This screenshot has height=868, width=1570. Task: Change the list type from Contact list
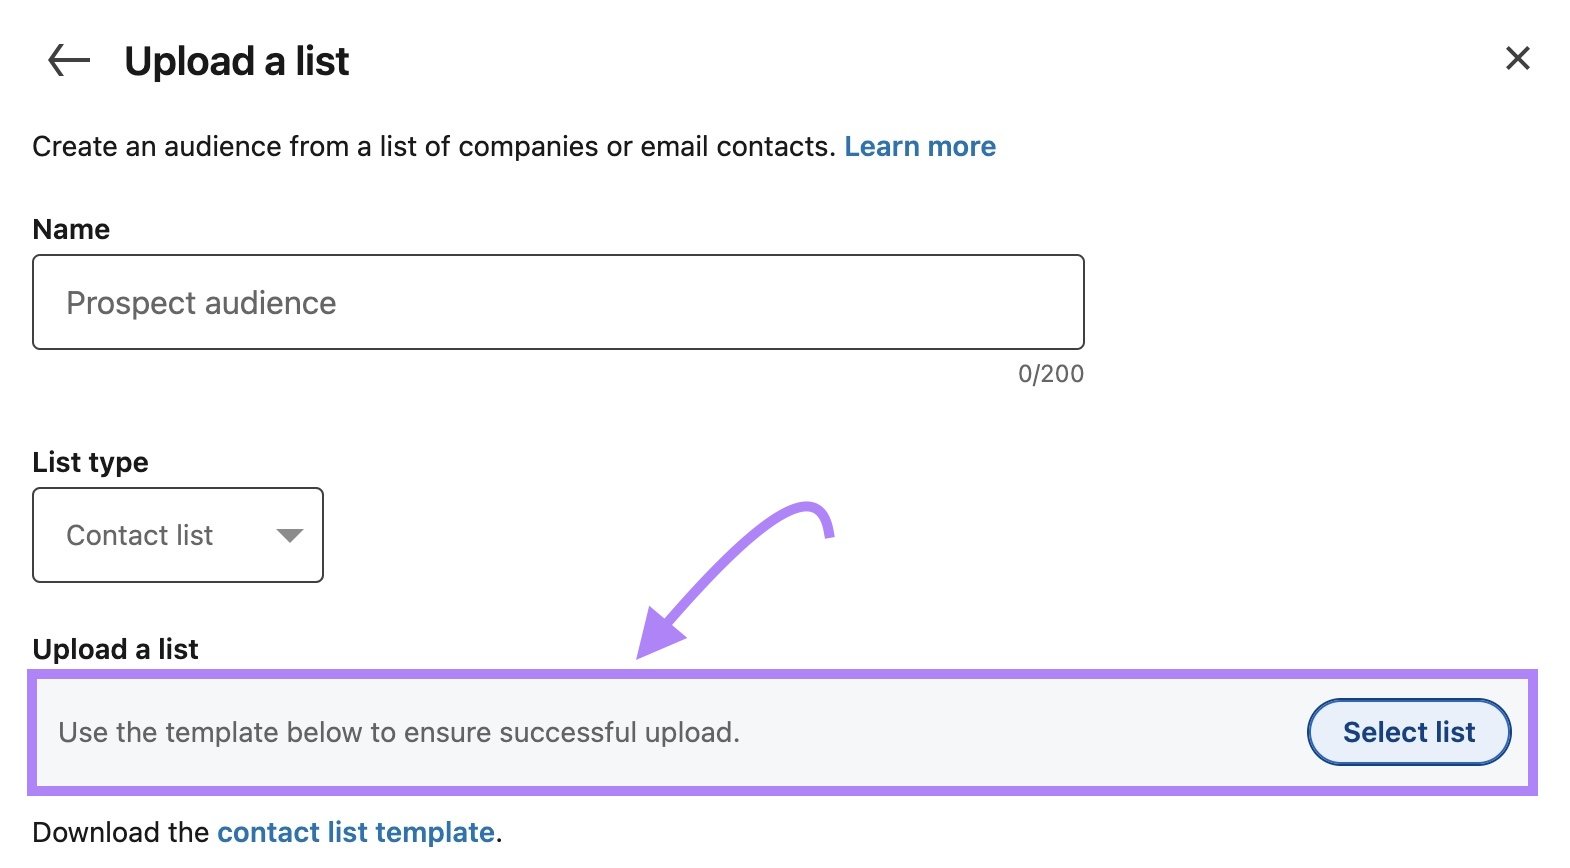point(178,536)
